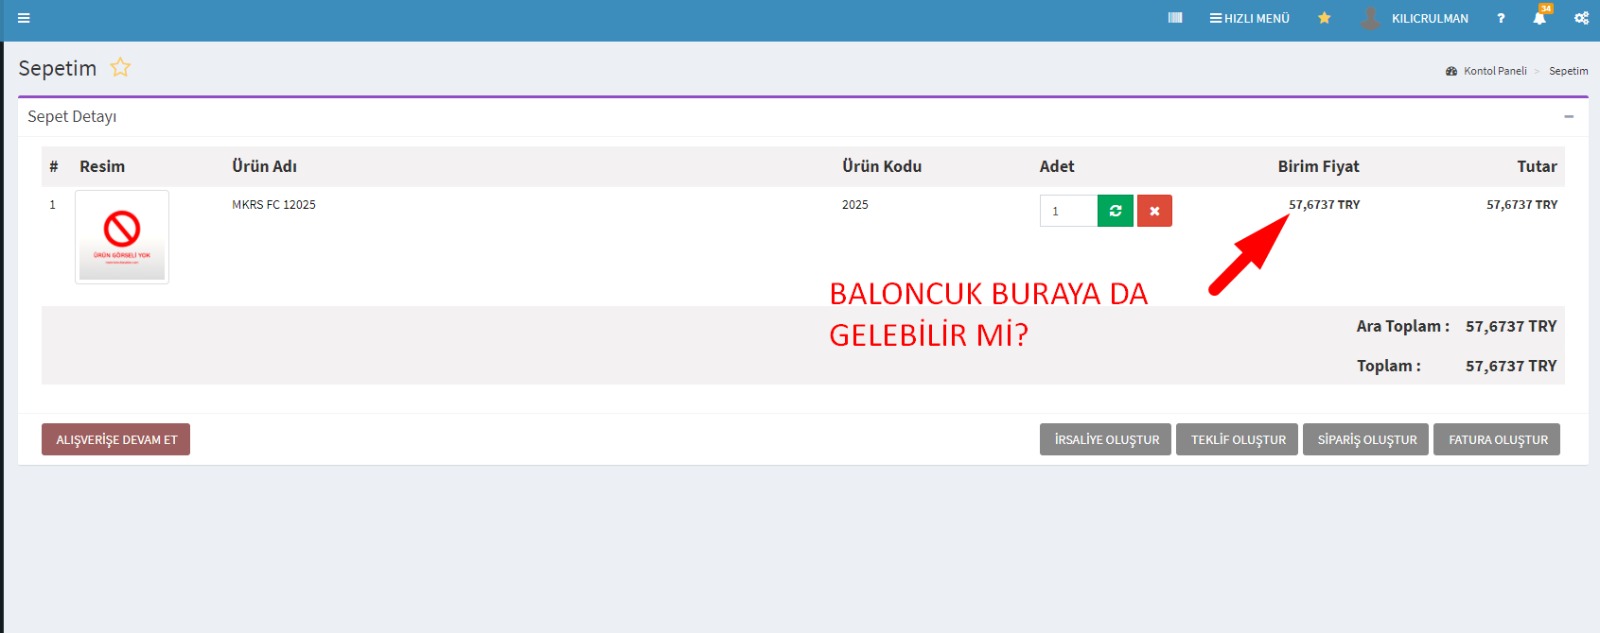Click the missing product image thumbnail

pos(122,237)
